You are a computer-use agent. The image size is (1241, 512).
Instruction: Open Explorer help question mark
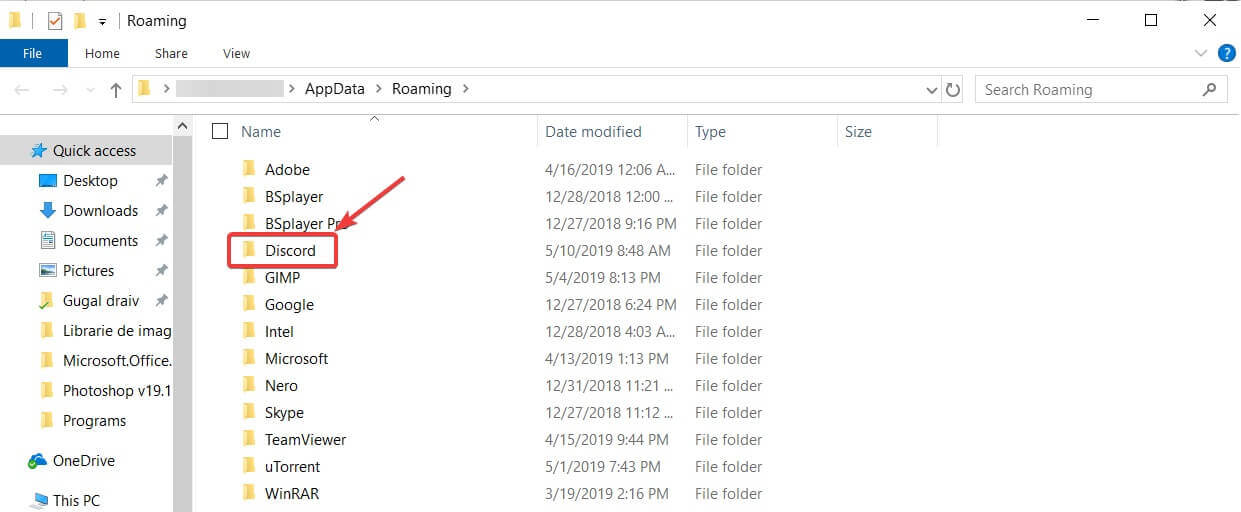[x=1228, y=53]
